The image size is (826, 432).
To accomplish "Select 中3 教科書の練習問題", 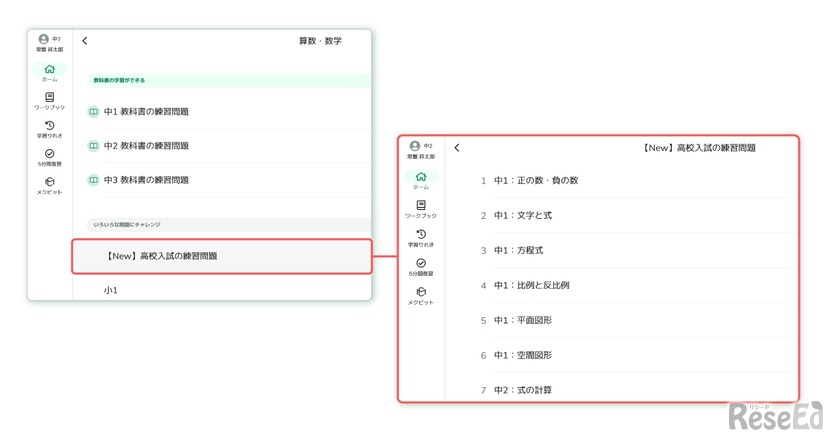I will click(146, 180).
